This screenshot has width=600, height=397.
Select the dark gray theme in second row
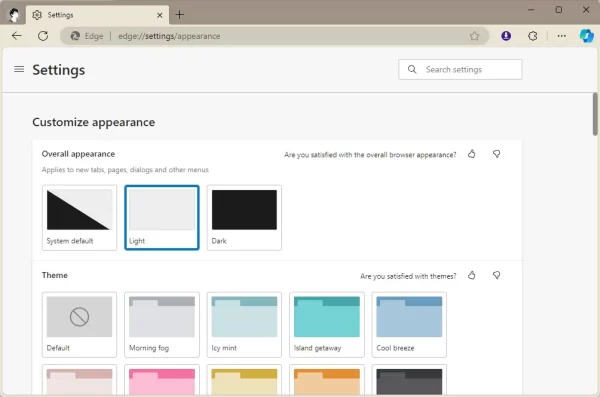pyautogui.click(x=409, y=380)
